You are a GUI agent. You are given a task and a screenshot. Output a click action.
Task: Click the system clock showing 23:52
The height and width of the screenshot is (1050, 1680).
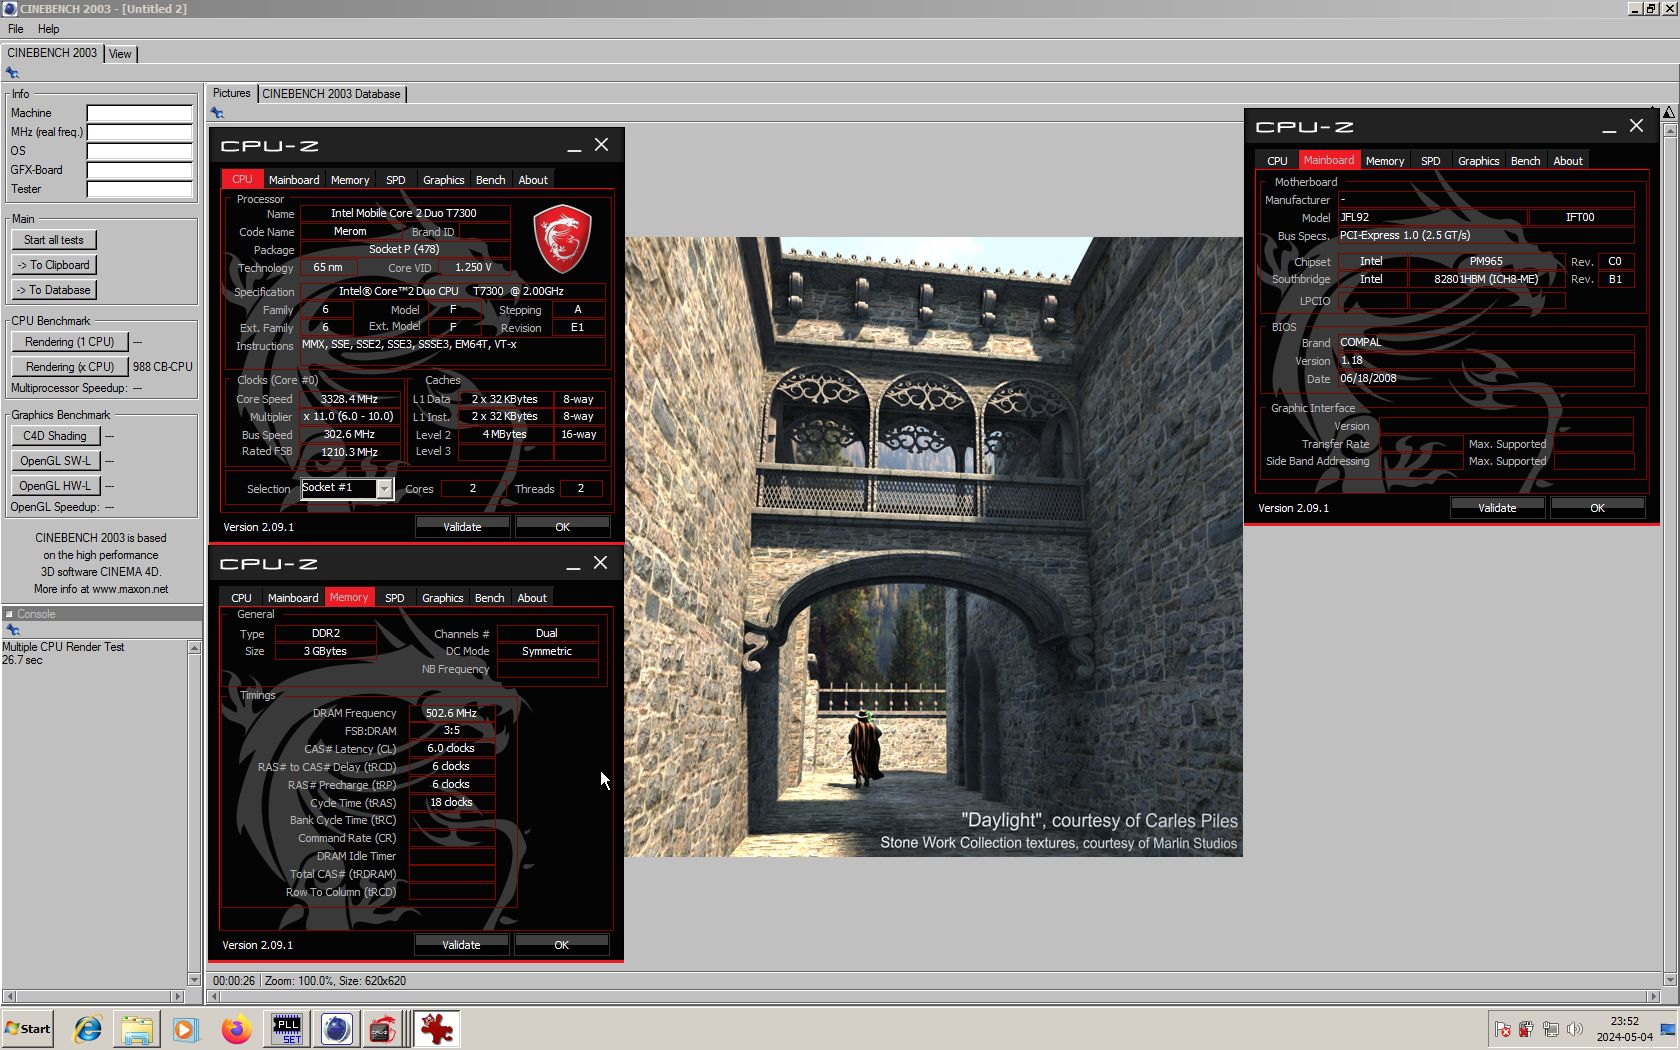[x=1624, y=1021]
